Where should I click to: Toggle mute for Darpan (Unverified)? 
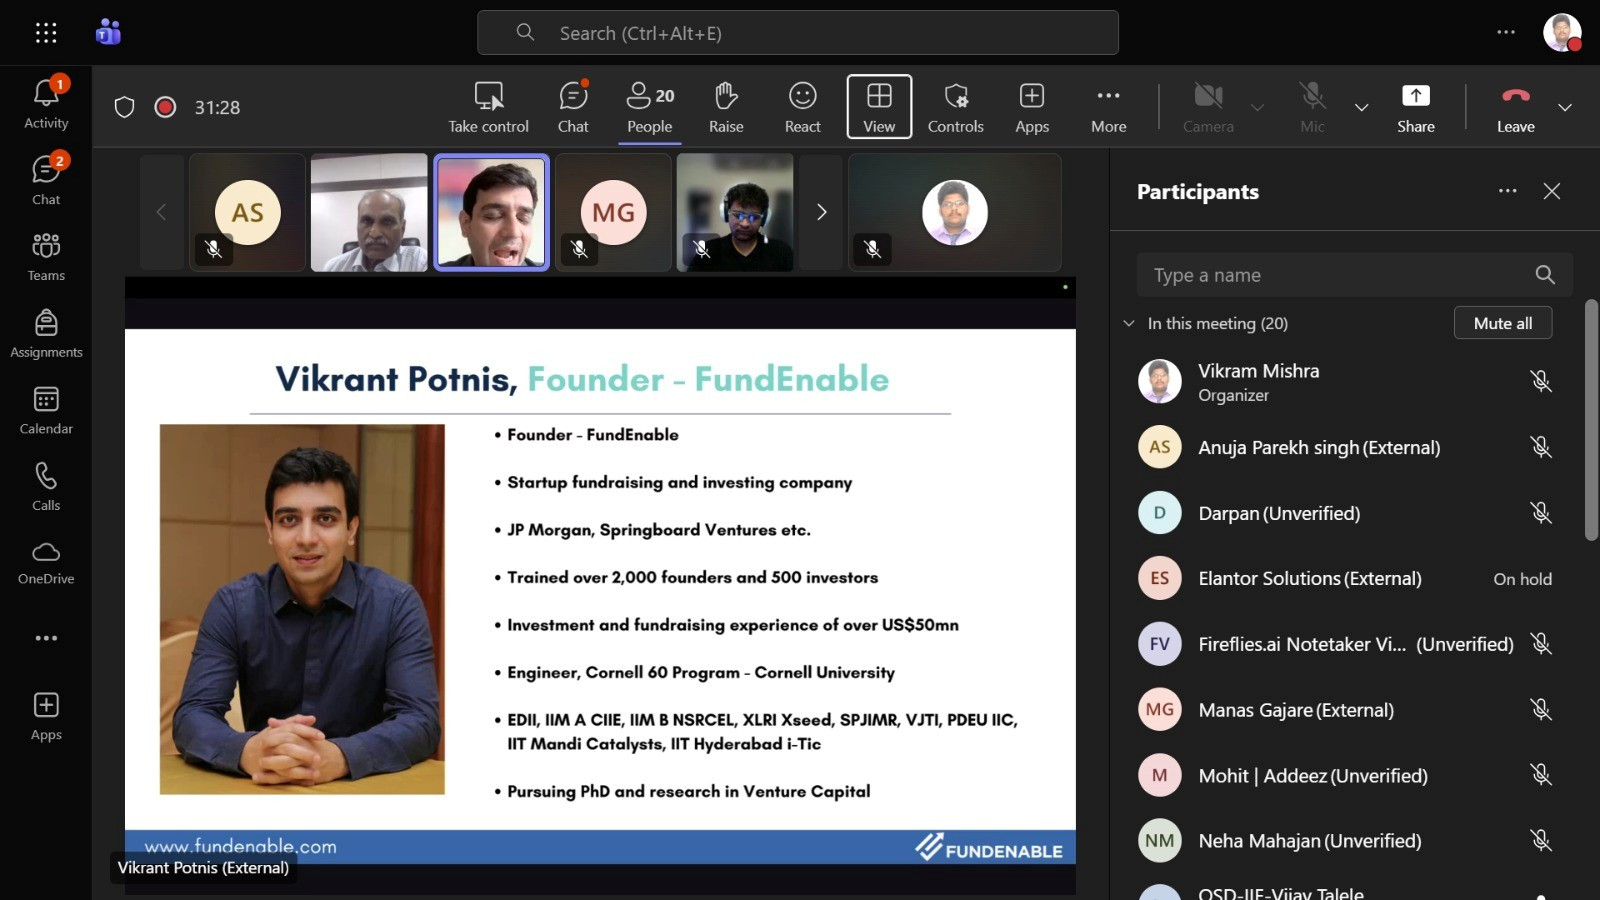1541,513
